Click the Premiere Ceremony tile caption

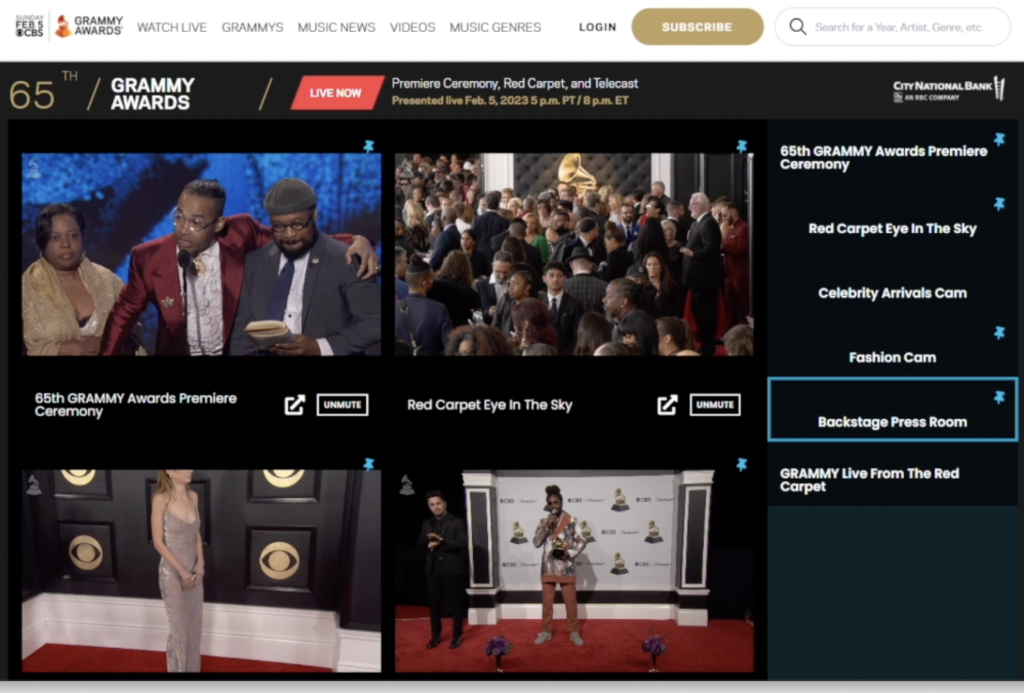pos(136,405)
